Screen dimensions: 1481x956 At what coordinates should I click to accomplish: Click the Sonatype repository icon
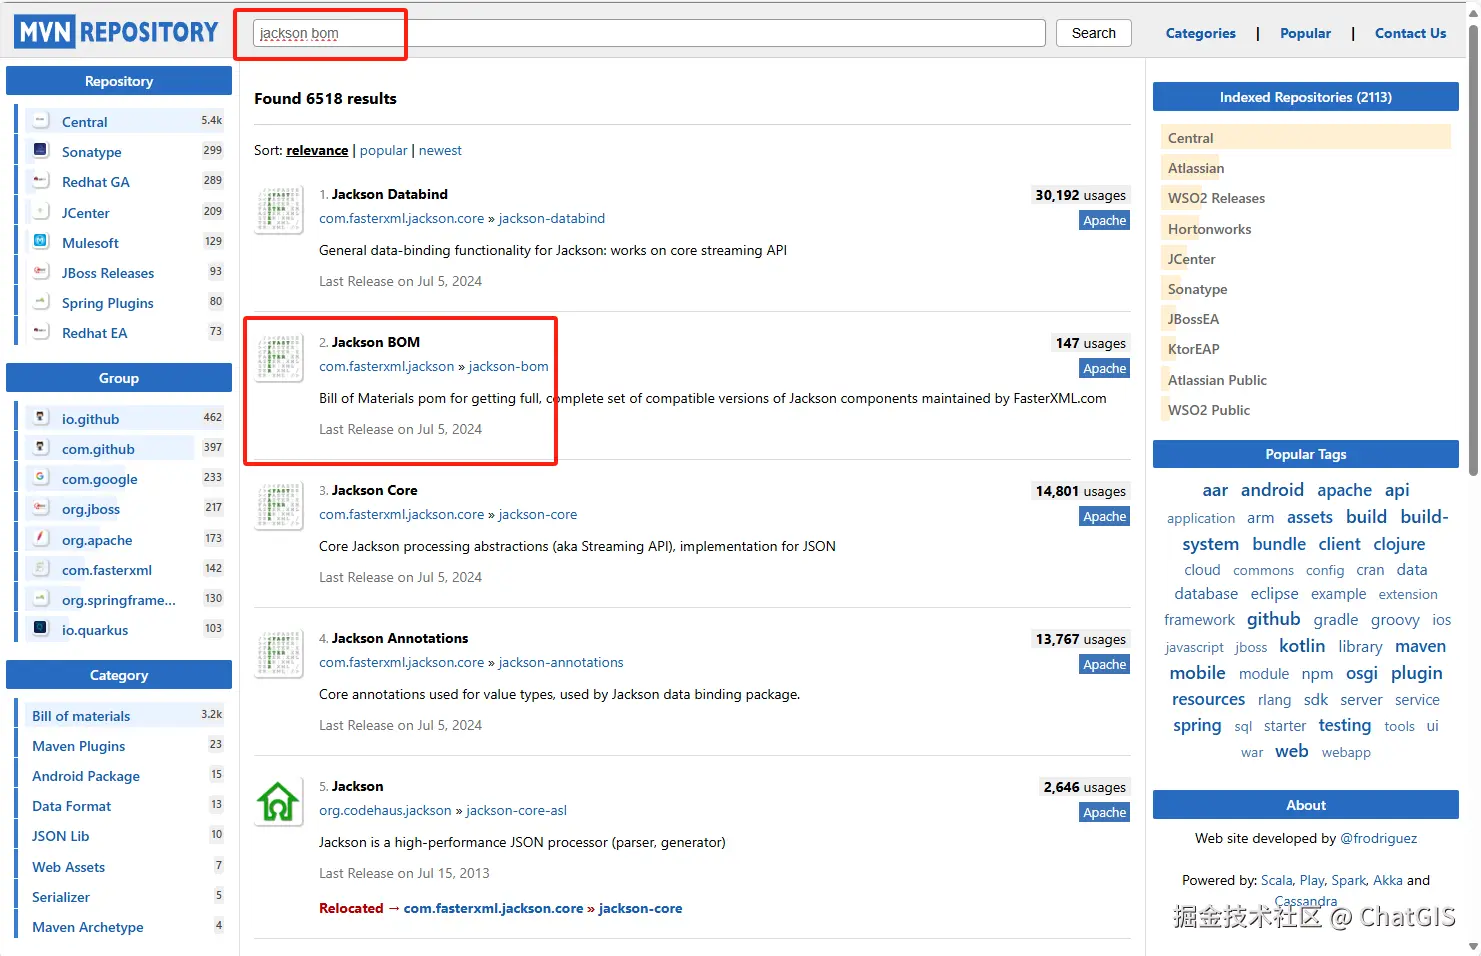pyautogui.click(x=41, y=151)
